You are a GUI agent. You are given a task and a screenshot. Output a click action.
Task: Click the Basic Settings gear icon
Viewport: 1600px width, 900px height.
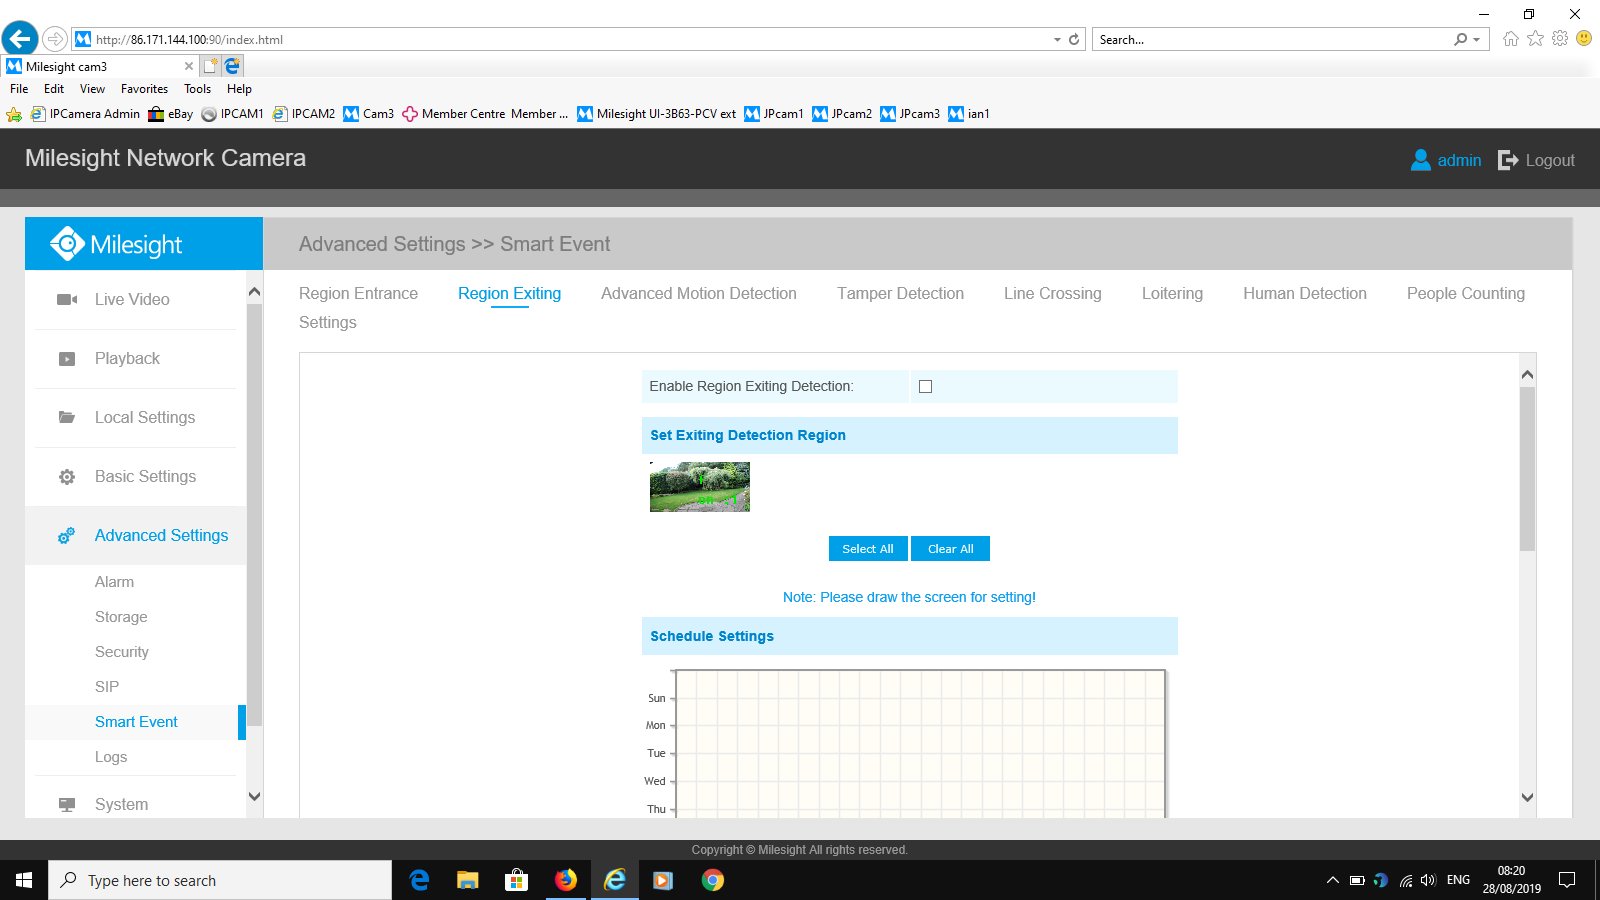click(67, 477)
